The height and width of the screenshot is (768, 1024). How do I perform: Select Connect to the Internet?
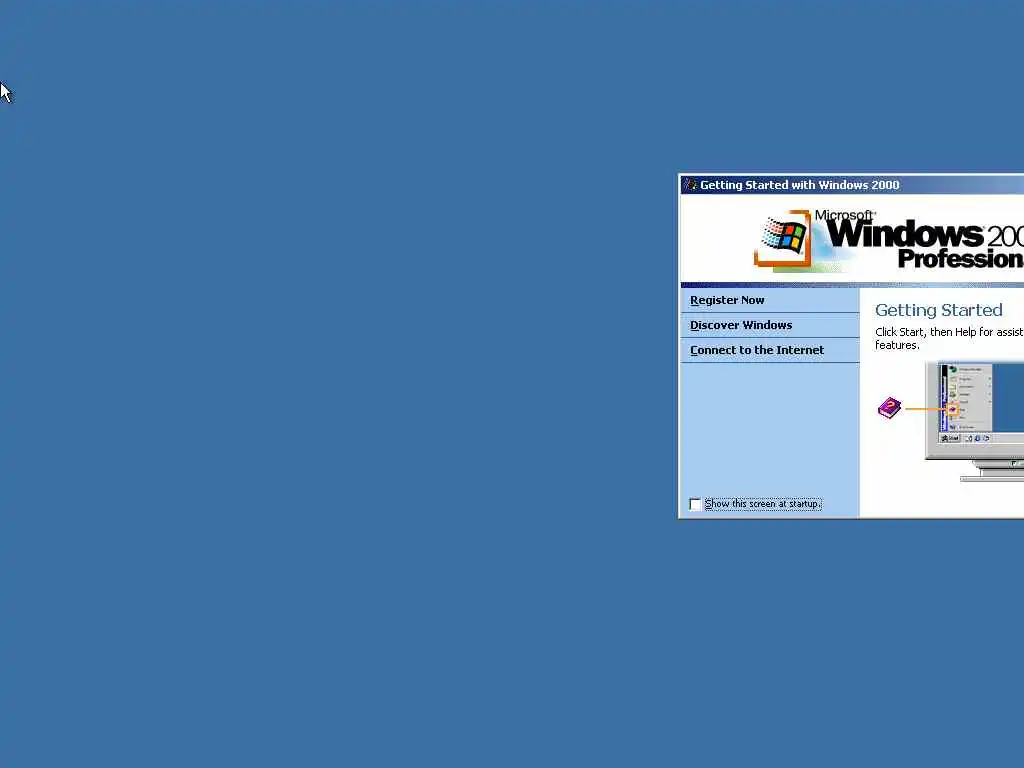[757, 350]
